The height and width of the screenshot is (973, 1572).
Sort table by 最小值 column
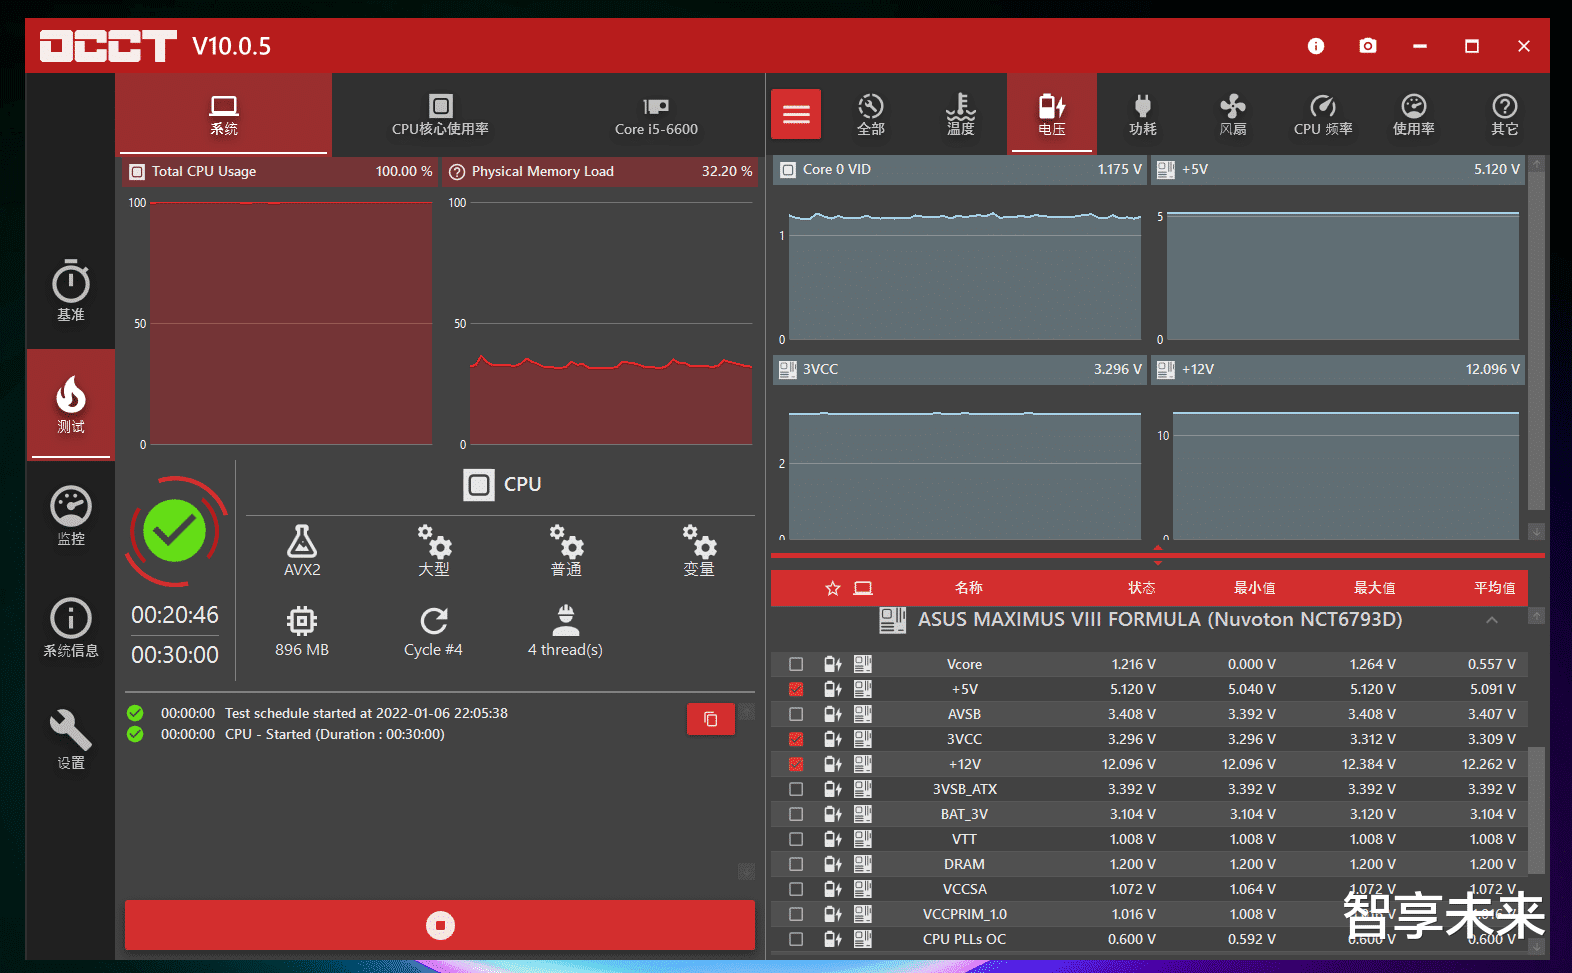coord(1255,588)
